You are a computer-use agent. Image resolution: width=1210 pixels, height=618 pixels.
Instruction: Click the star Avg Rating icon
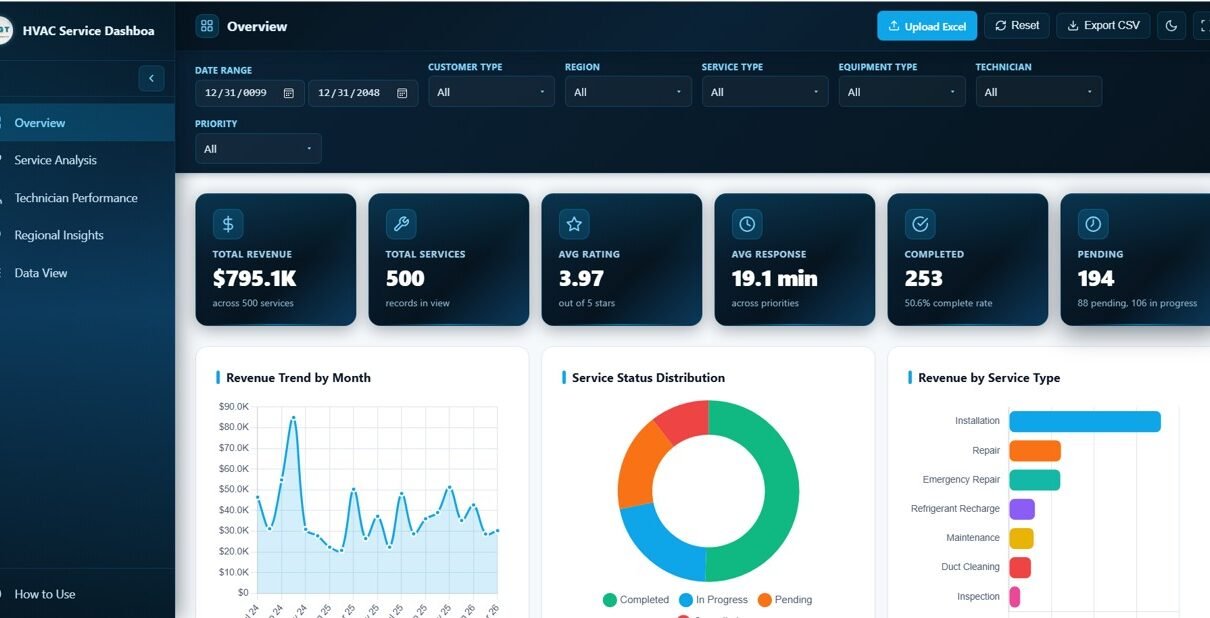(574, 224)
